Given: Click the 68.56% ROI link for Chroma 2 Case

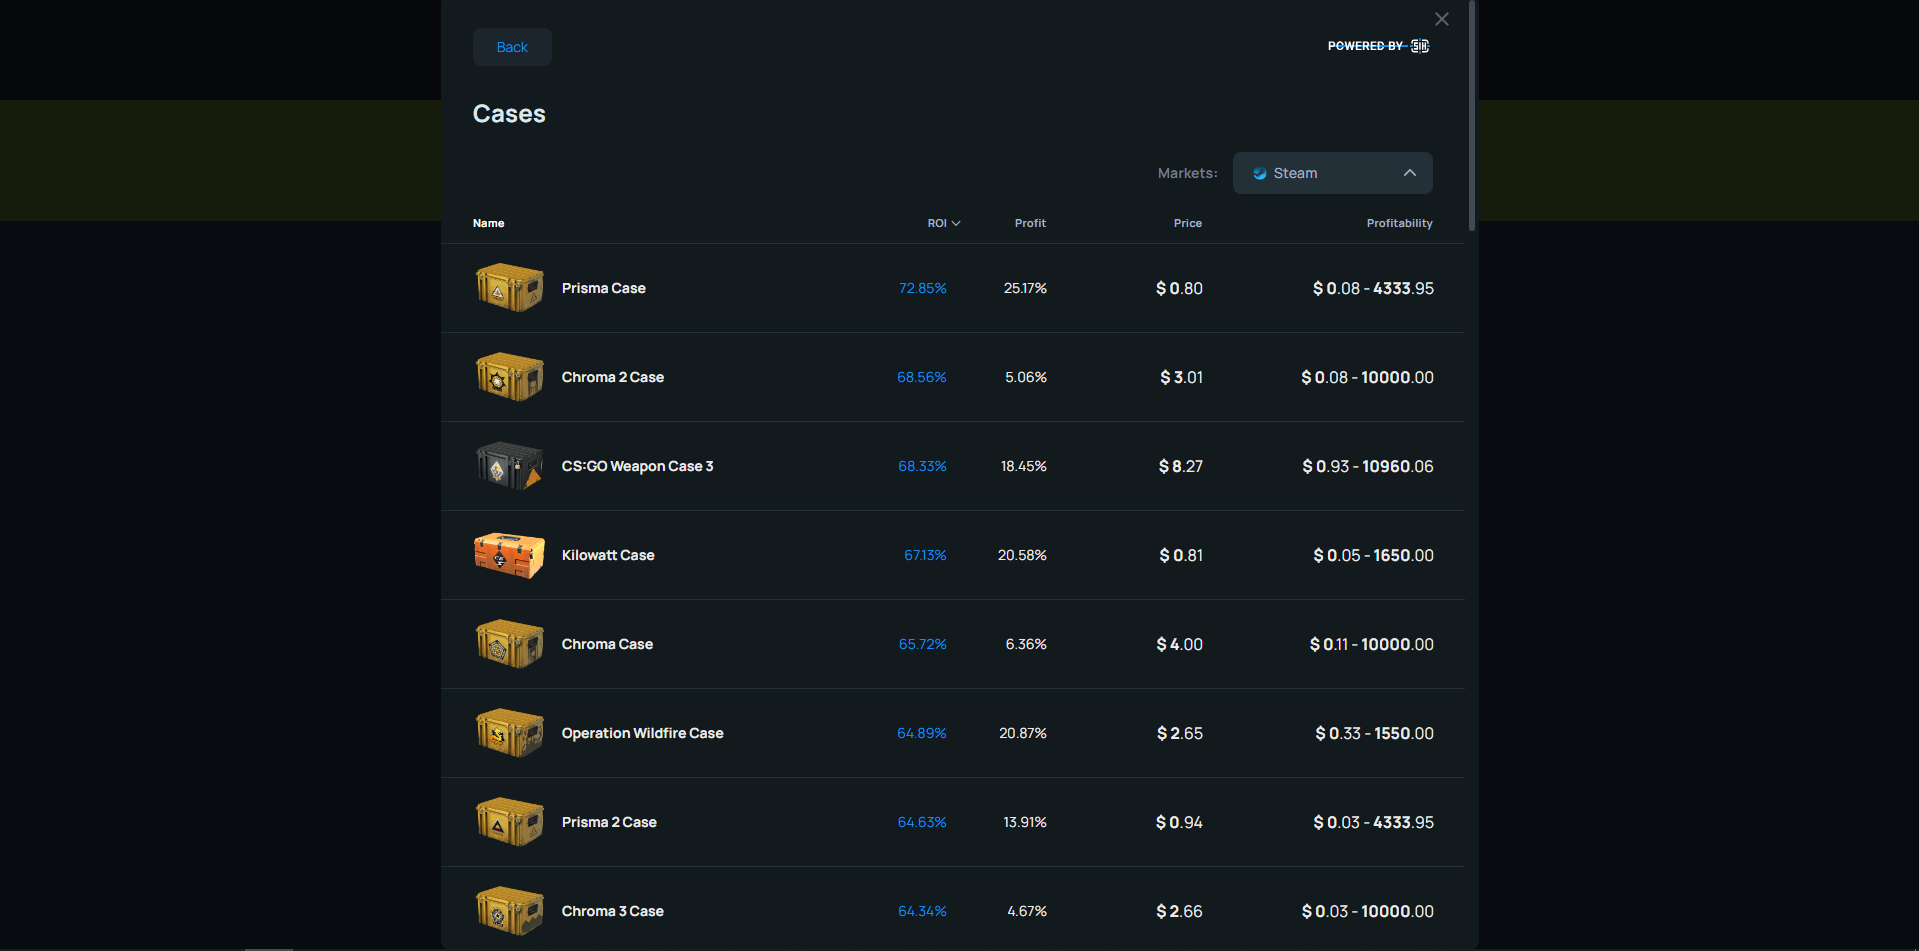Looking at the screenshot, I should point(921,377).
